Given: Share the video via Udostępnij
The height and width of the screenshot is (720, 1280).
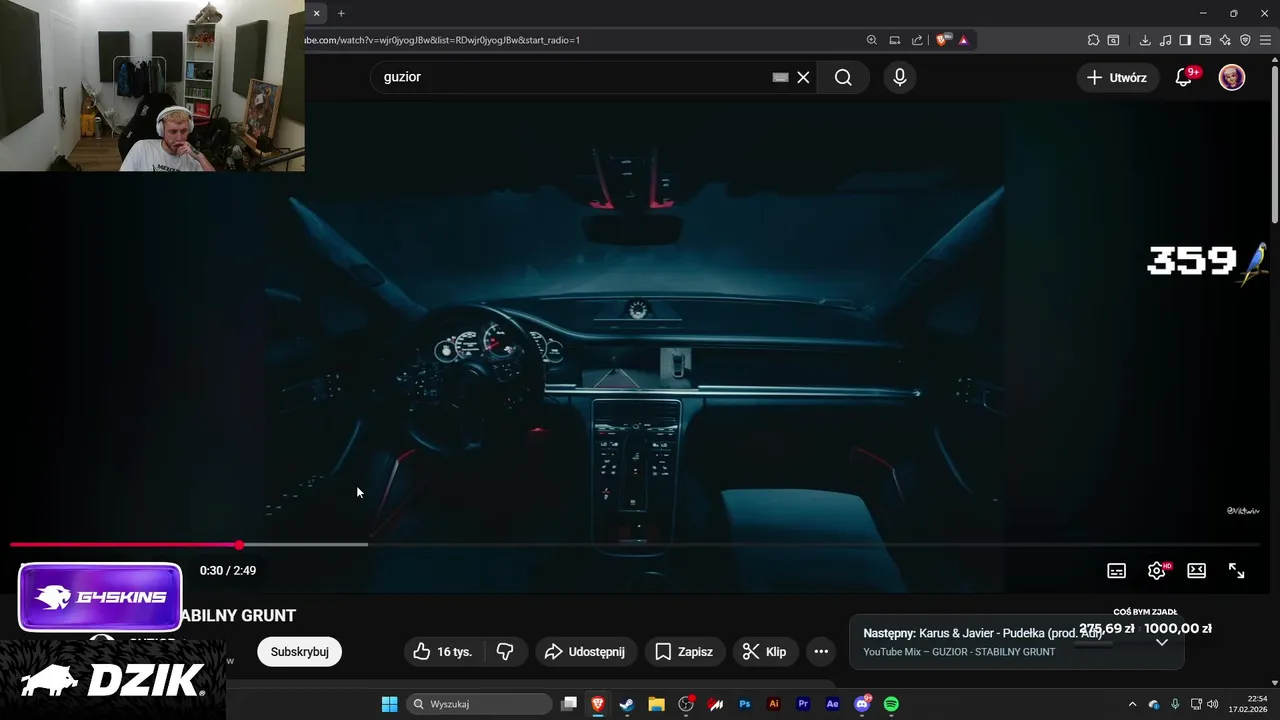Looking at the screenshot, I should (585, 651).
